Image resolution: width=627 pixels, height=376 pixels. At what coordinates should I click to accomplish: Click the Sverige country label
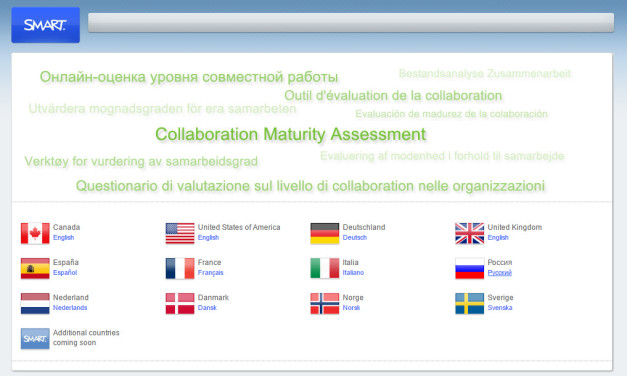(500, 298)
